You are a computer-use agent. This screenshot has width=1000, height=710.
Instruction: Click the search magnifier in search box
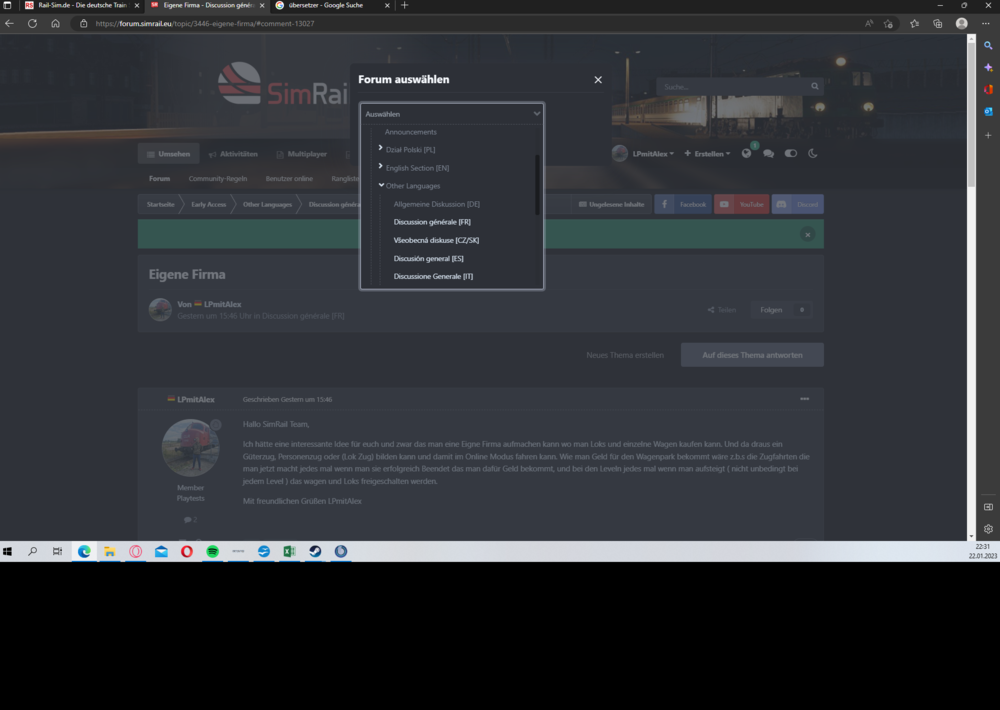tap(814, 86)
